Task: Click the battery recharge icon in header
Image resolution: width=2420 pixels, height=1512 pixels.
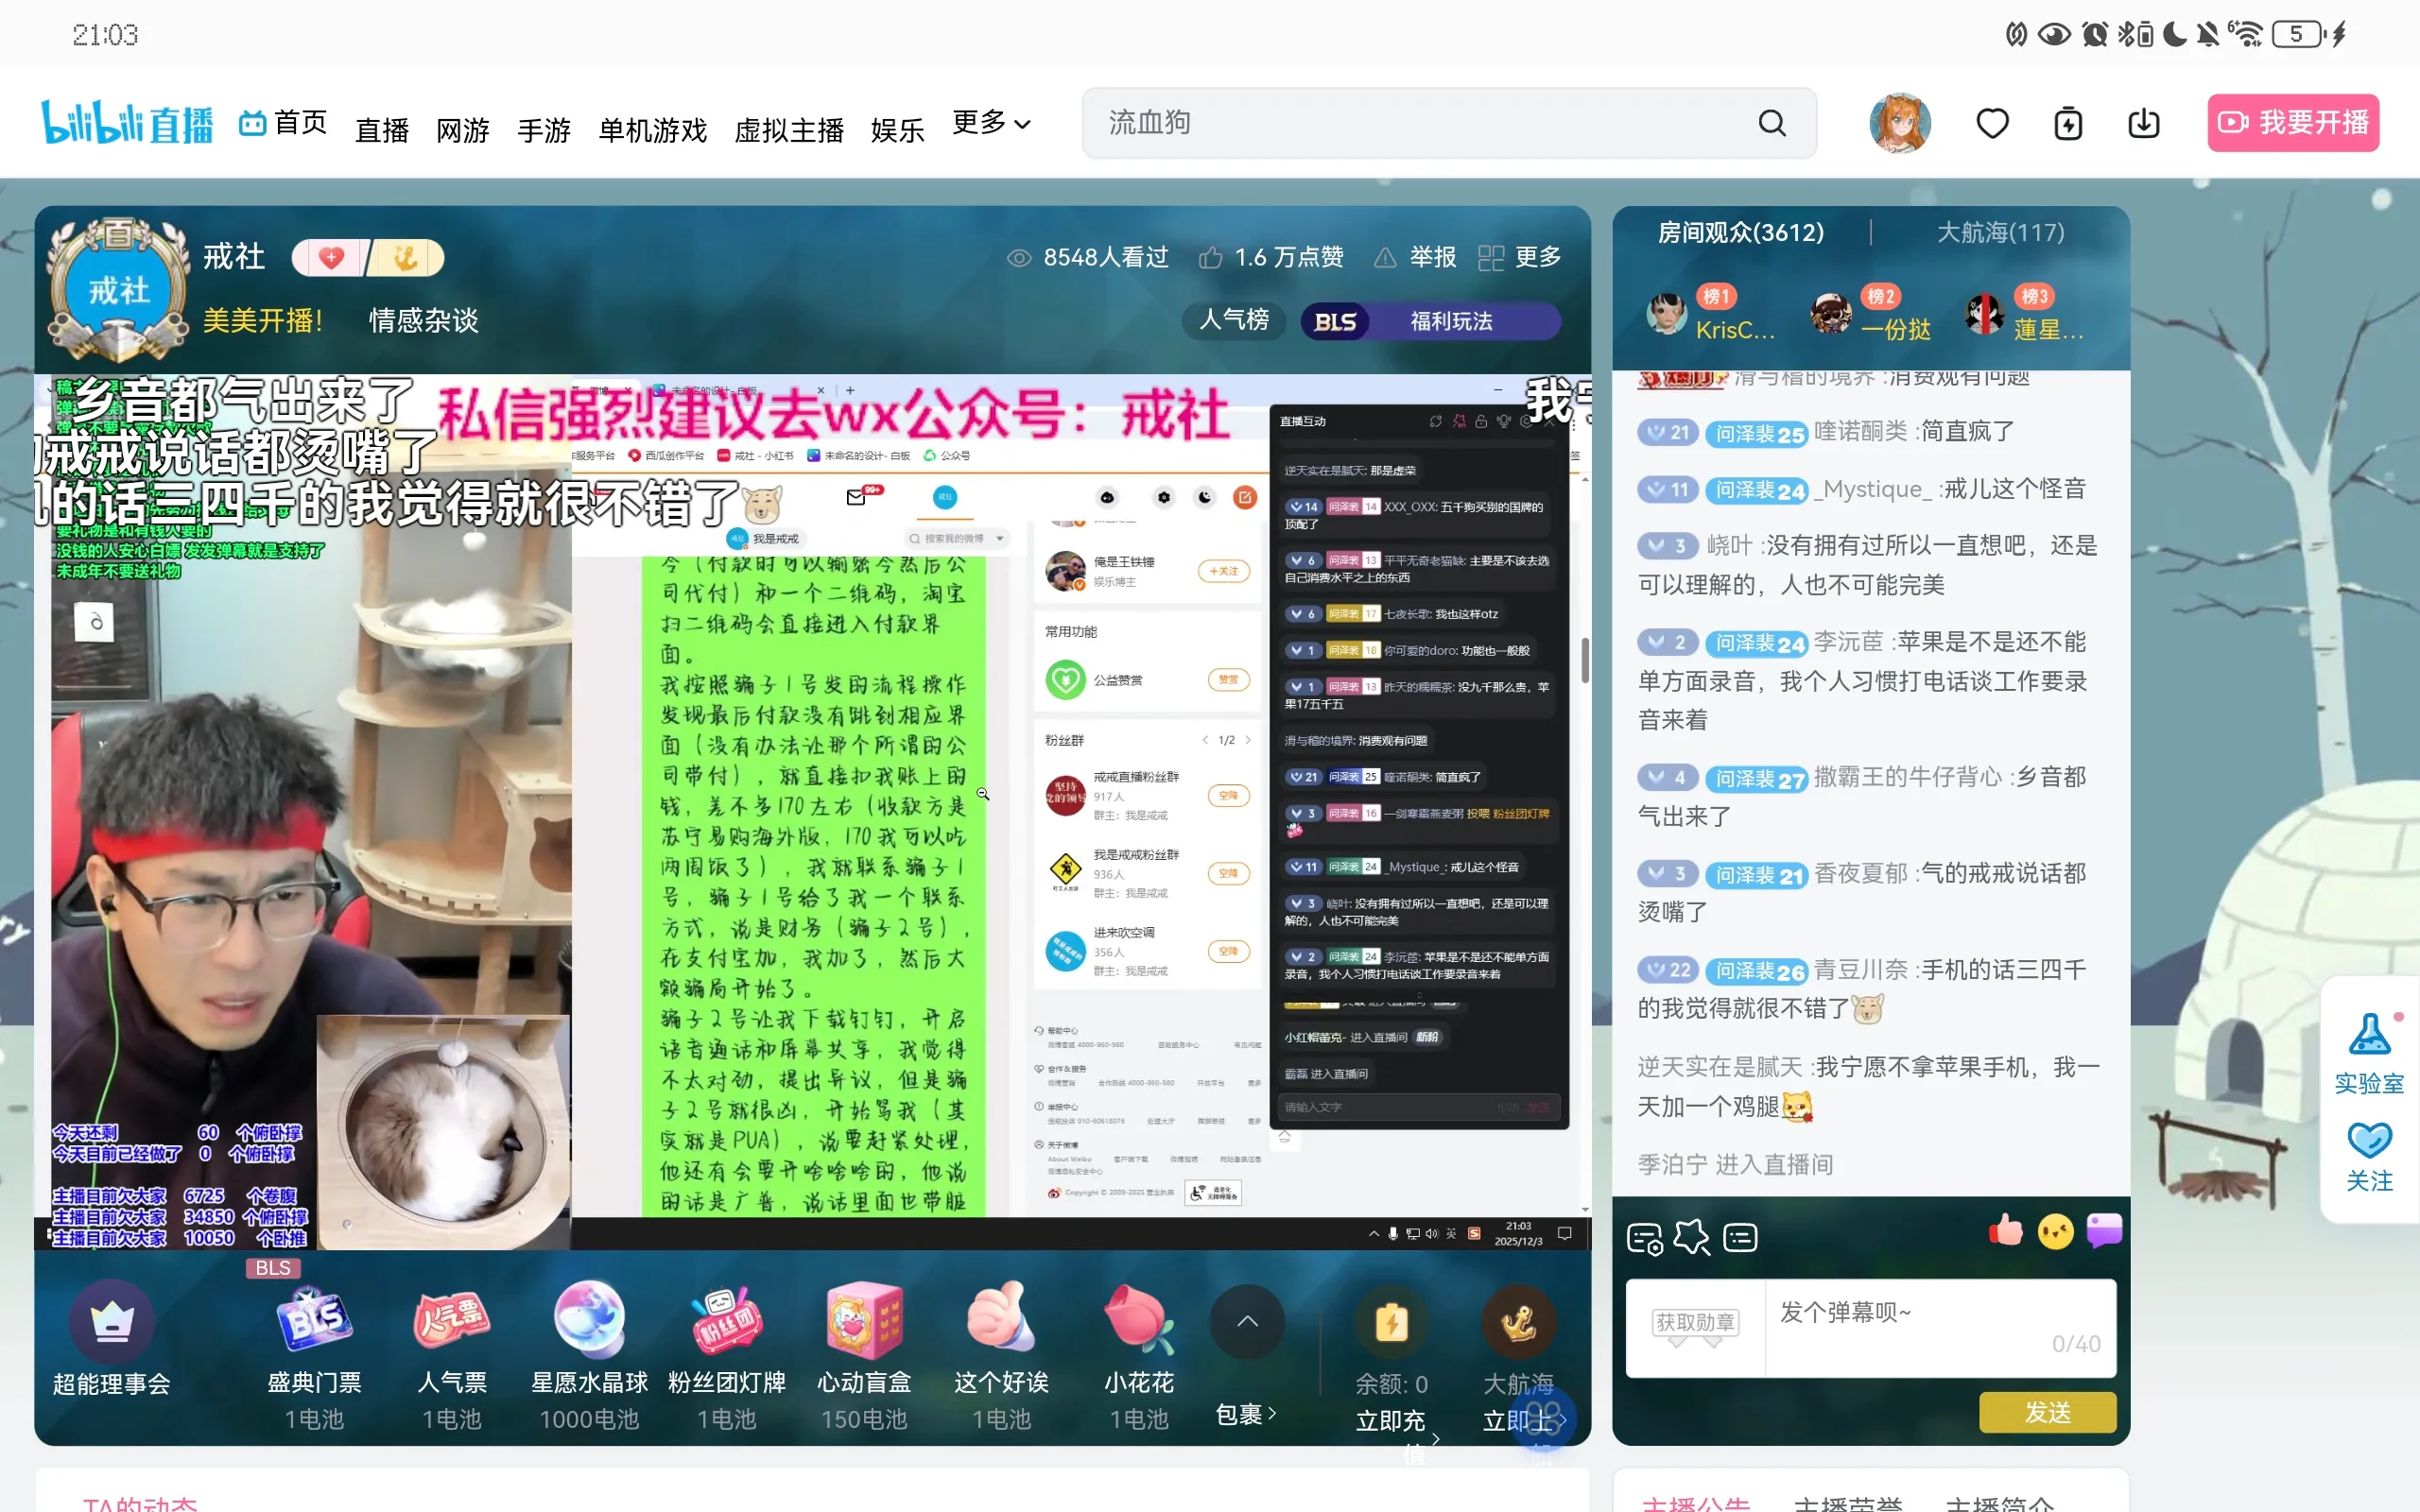Action: 2067,123
